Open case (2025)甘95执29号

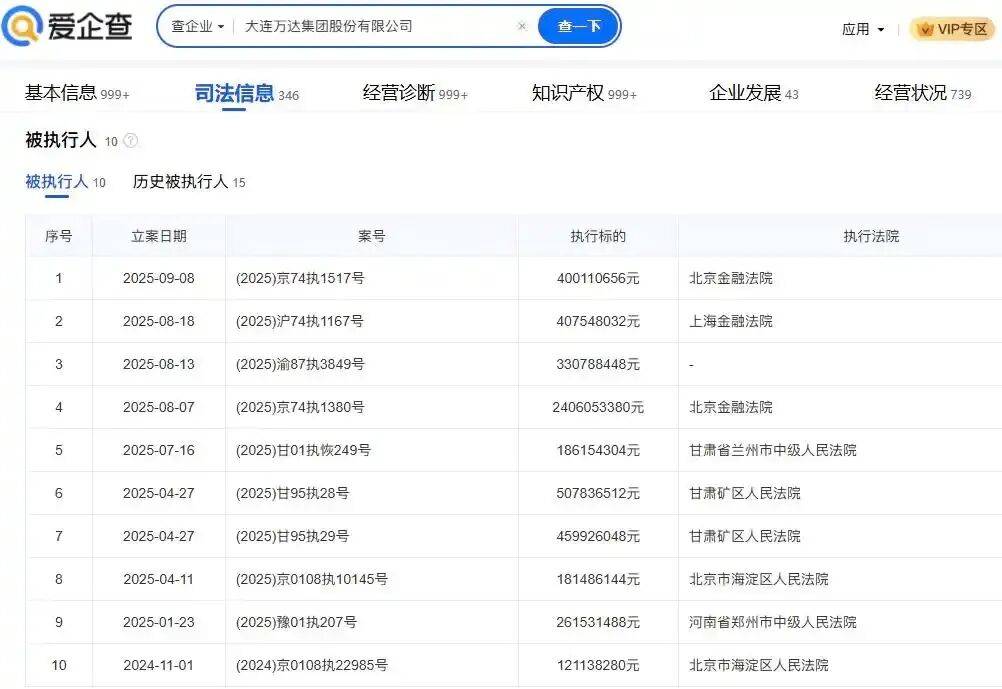pyautogui.click(x=292, y=536)
